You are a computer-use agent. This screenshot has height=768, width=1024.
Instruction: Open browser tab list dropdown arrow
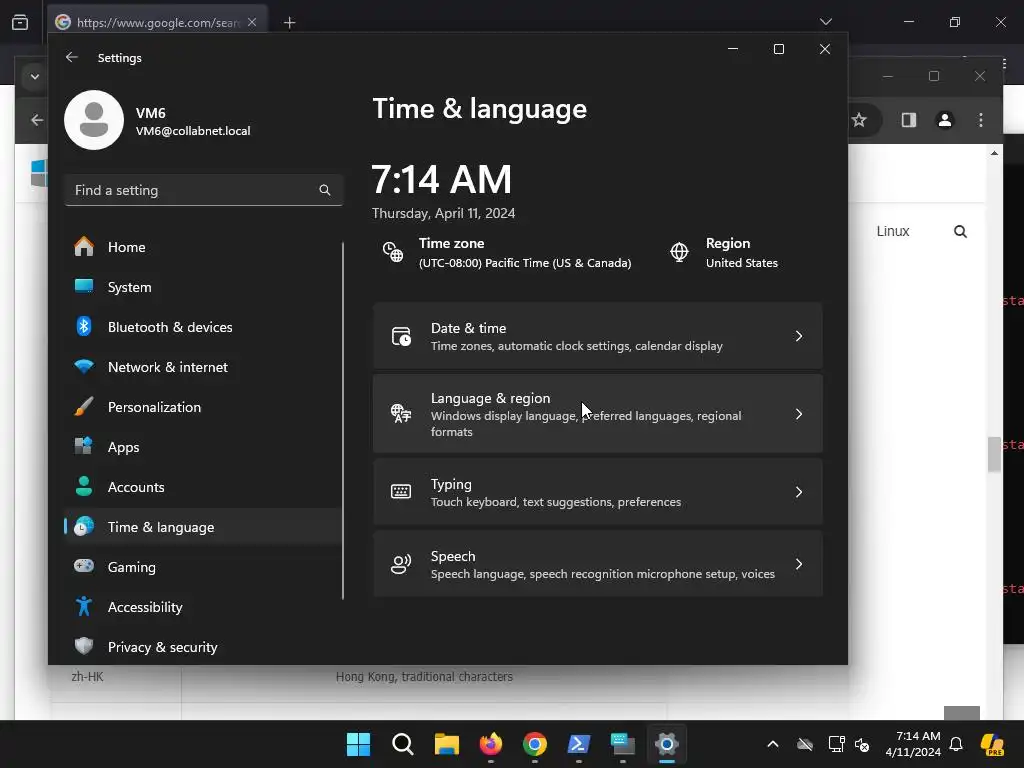coord(826,22)
